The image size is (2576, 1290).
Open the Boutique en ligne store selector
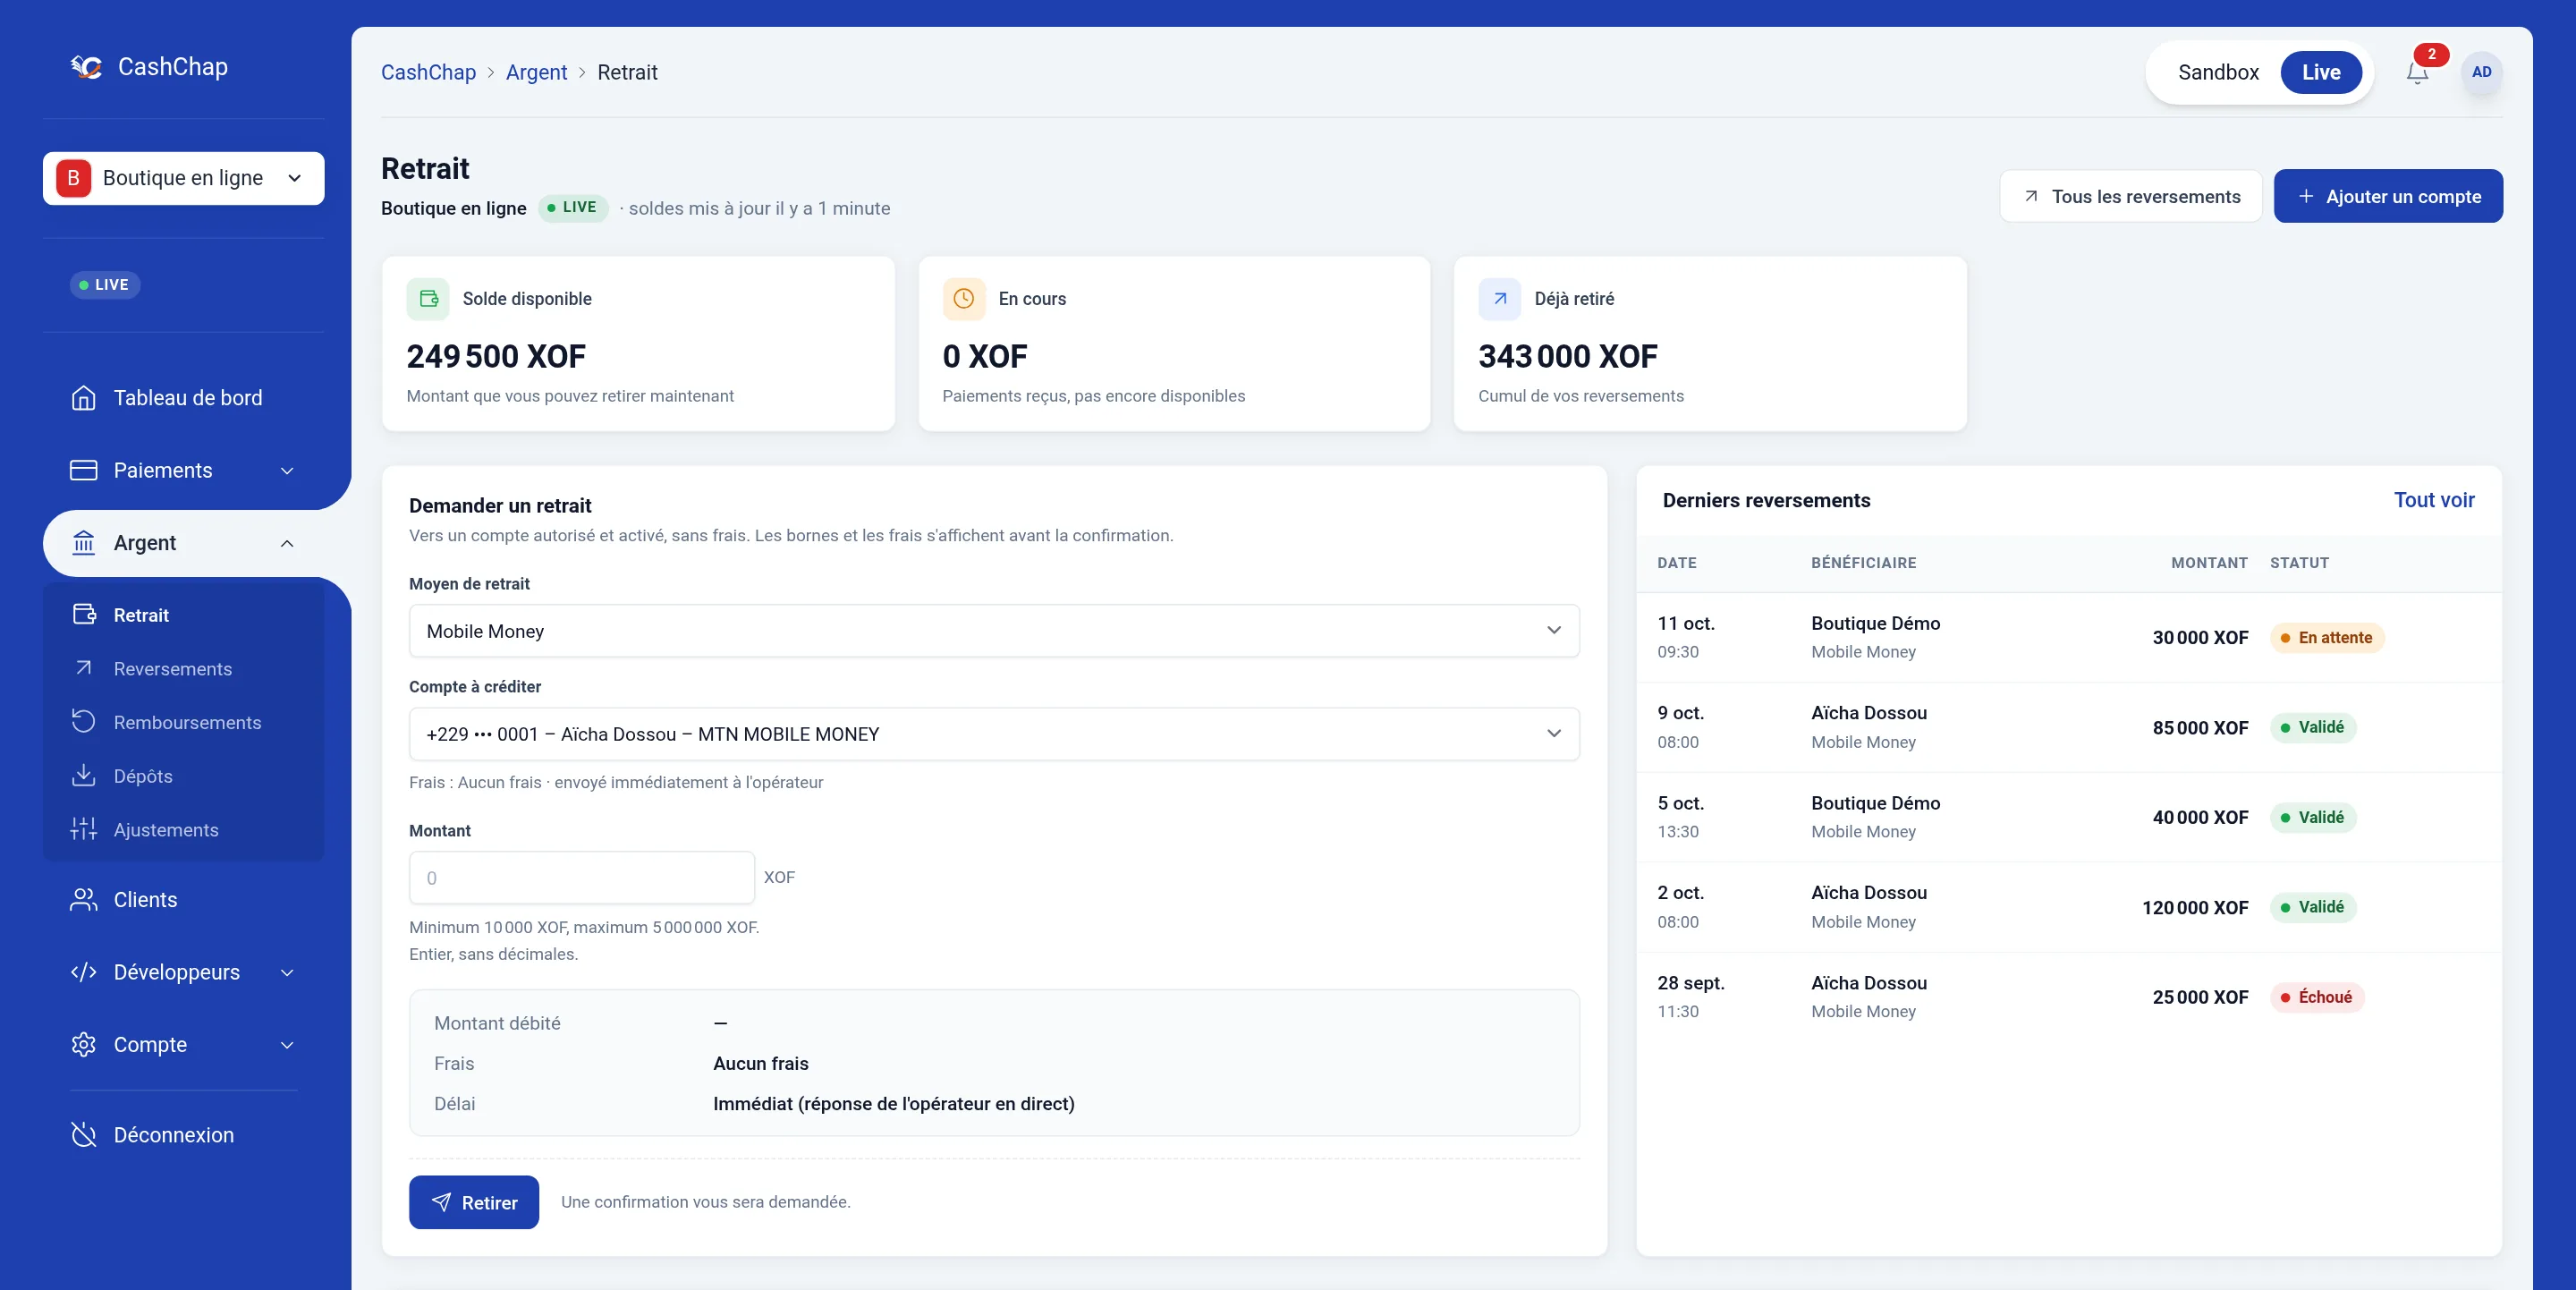point(184,178)
